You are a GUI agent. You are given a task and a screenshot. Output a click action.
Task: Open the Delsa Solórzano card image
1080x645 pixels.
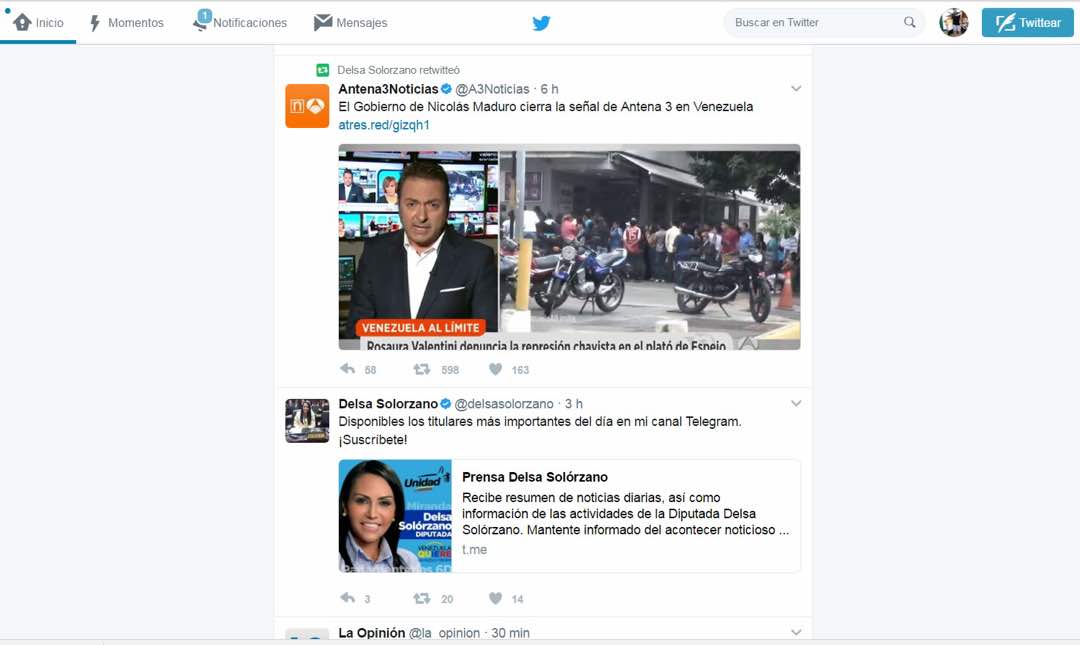(x=395, y=516)
